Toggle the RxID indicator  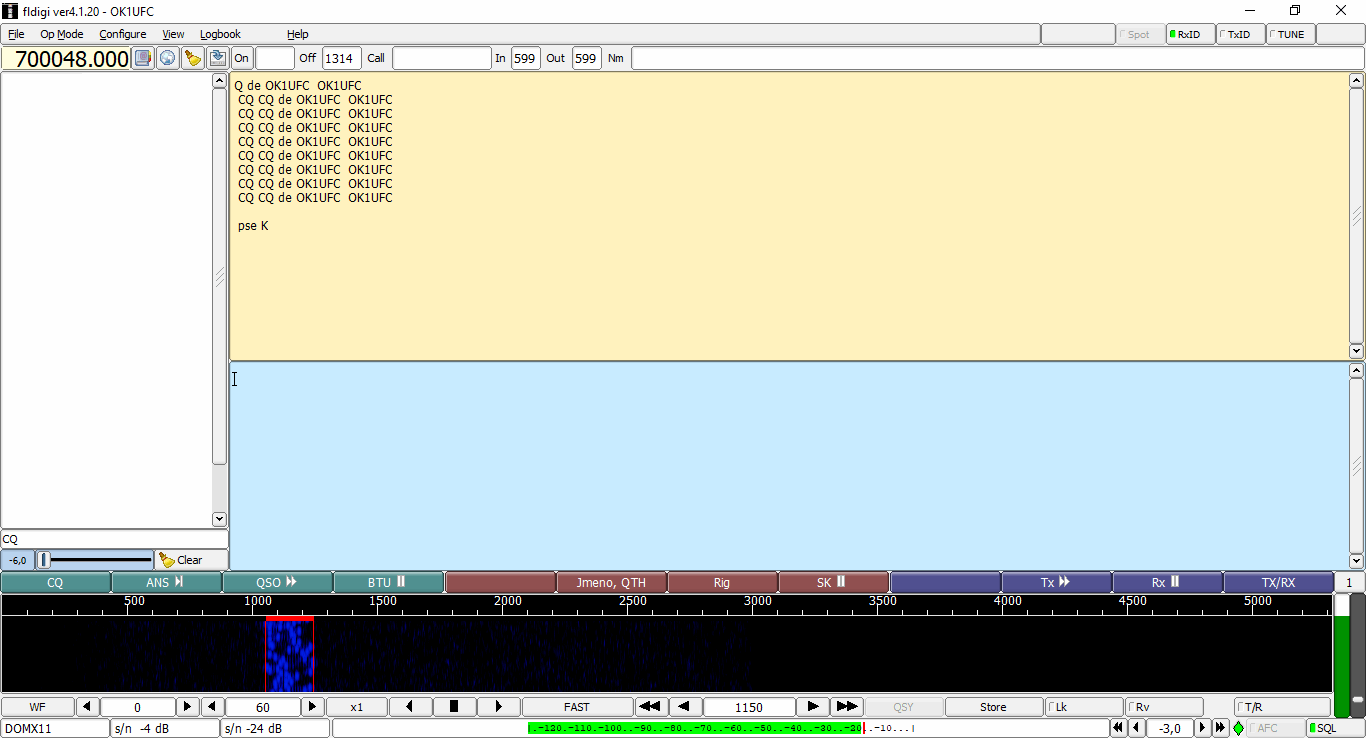click(x=1190, y=34)
